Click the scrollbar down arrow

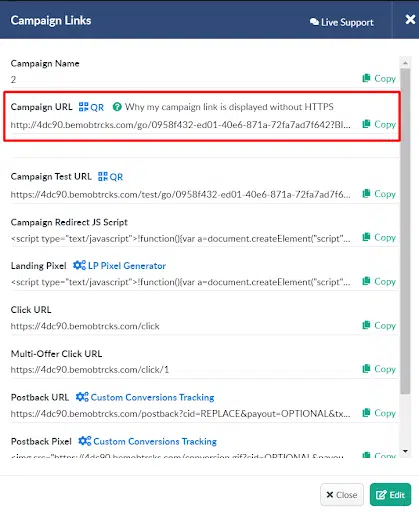(405, 451)
